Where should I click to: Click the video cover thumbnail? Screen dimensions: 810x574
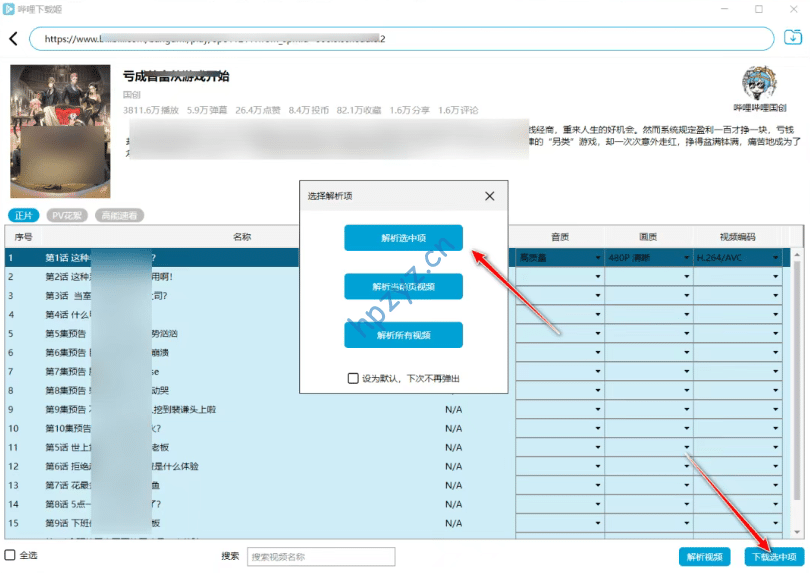(59, 132)
